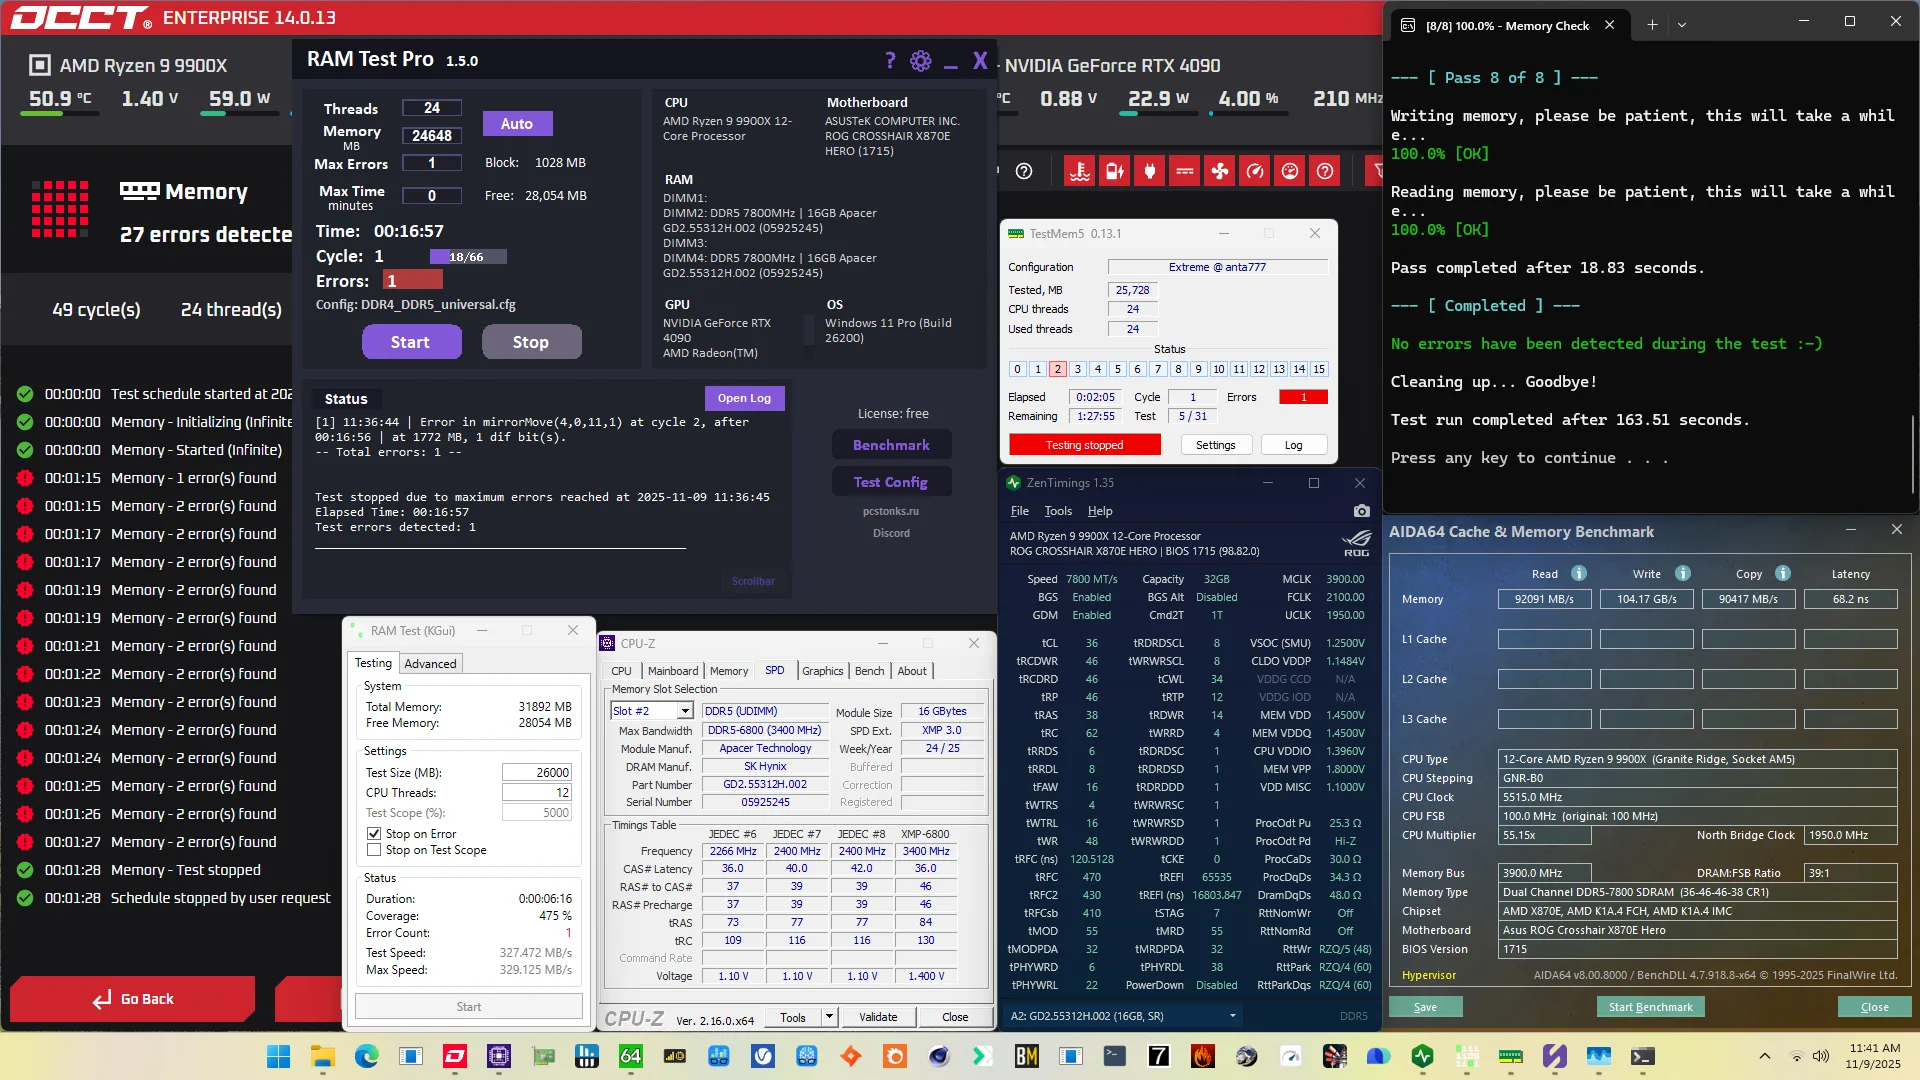Expand the CPU-Z Tools dropdown arrow
The height and width of the screenshot is (1080, 1920).
(x=829, y=1017)
